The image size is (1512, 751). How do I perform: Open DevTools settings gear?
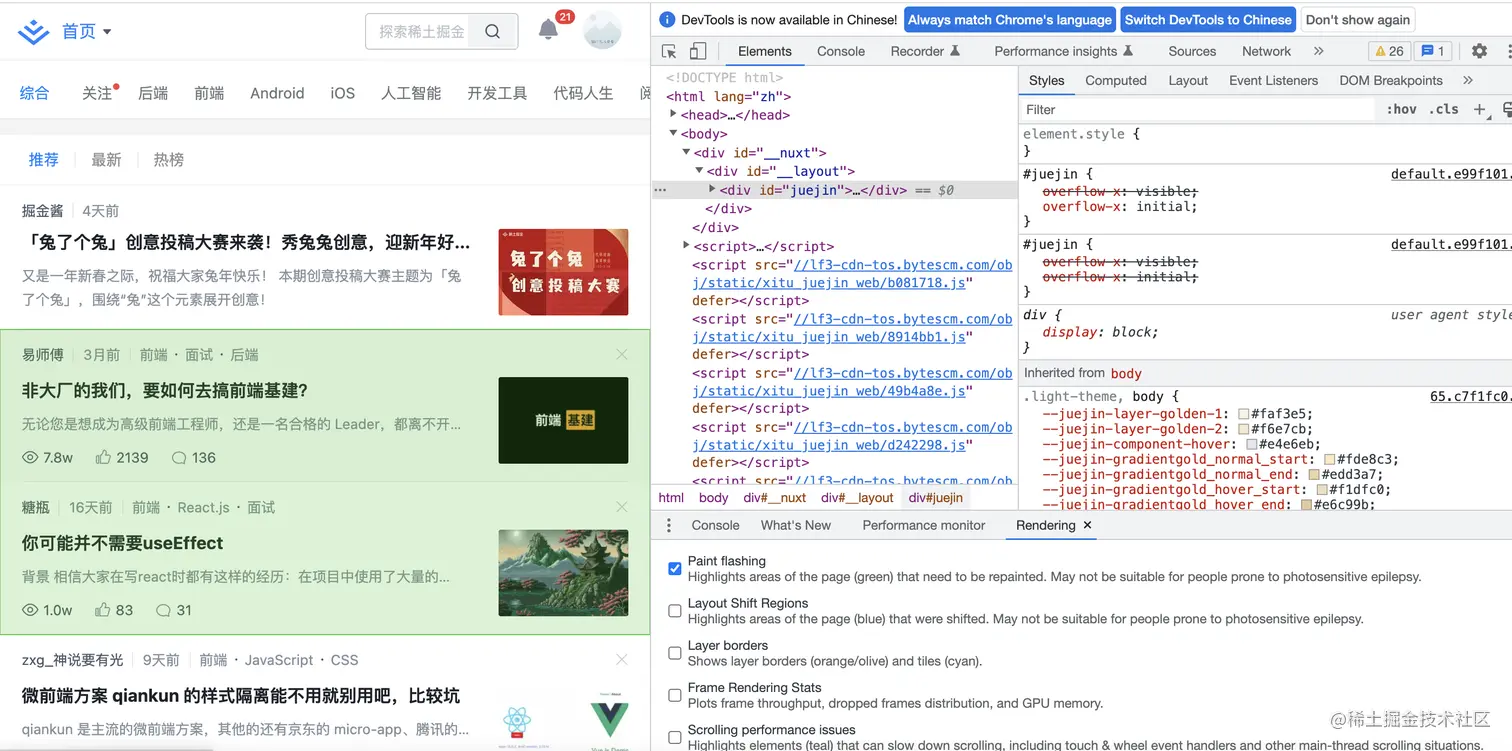[x=1479, y=51]
